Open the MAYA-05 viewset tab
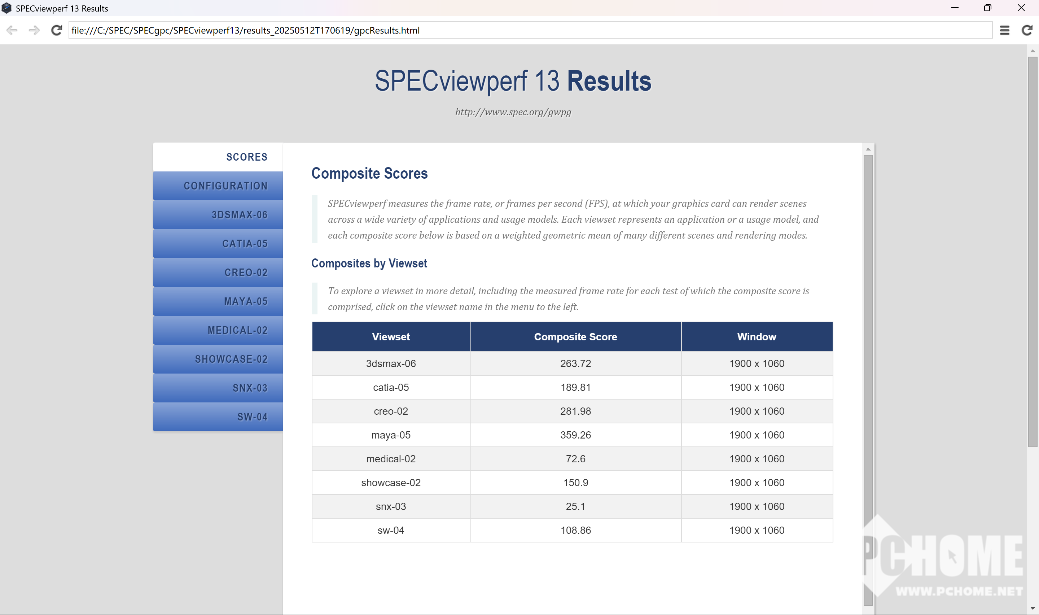This screenshot has height=615, width=1039. [218, 302]
